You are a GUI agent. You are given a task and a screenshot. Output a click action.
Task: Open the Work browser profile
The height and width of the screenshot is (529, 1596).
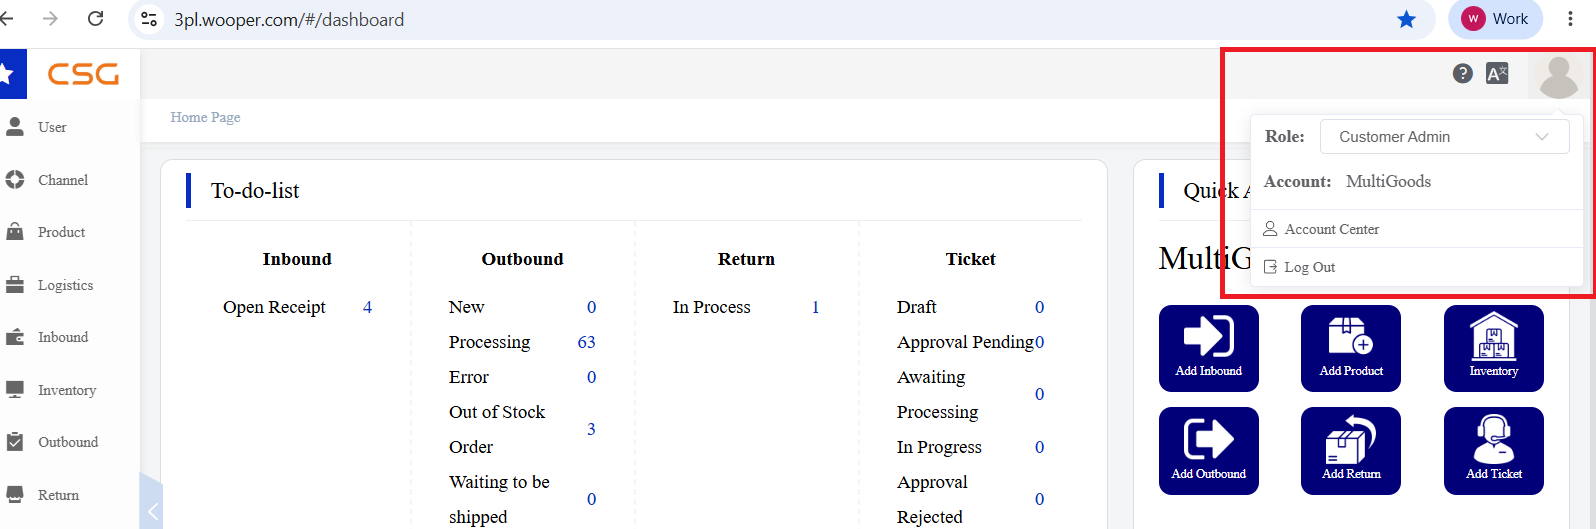tap(1495, 19)
